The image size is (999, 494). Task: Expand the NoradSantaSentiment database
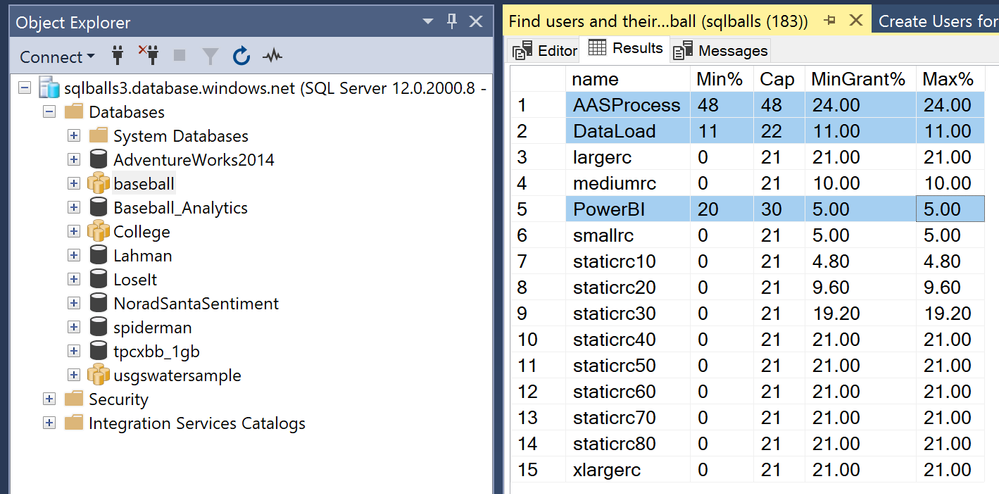click(73, 303)
